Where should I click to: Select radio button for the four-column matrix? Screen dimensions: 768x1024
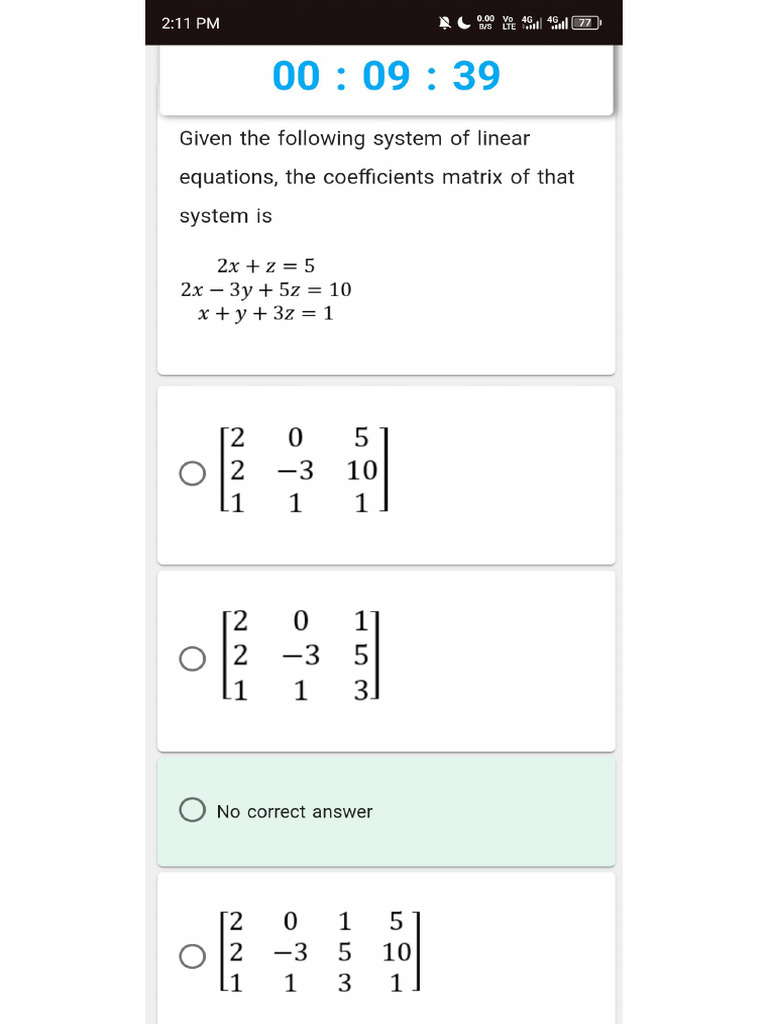[193, 957]
